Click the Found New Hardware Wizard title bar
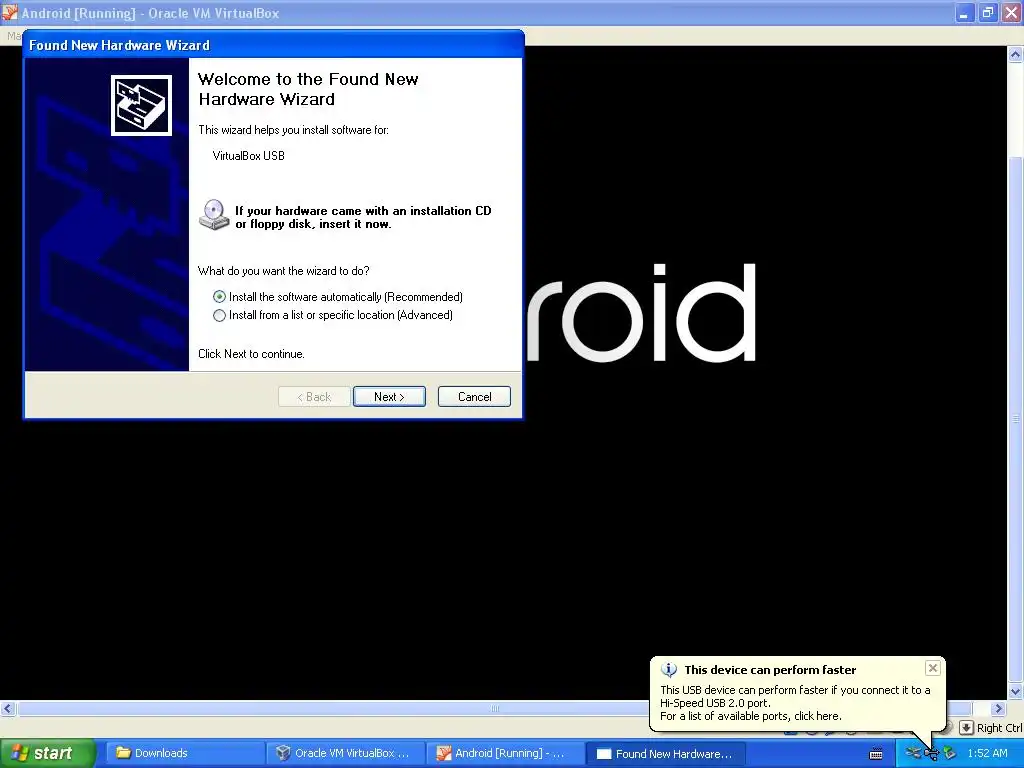Image resolution: width=1024 pixels, height=768 pixels. pos(273,45)
